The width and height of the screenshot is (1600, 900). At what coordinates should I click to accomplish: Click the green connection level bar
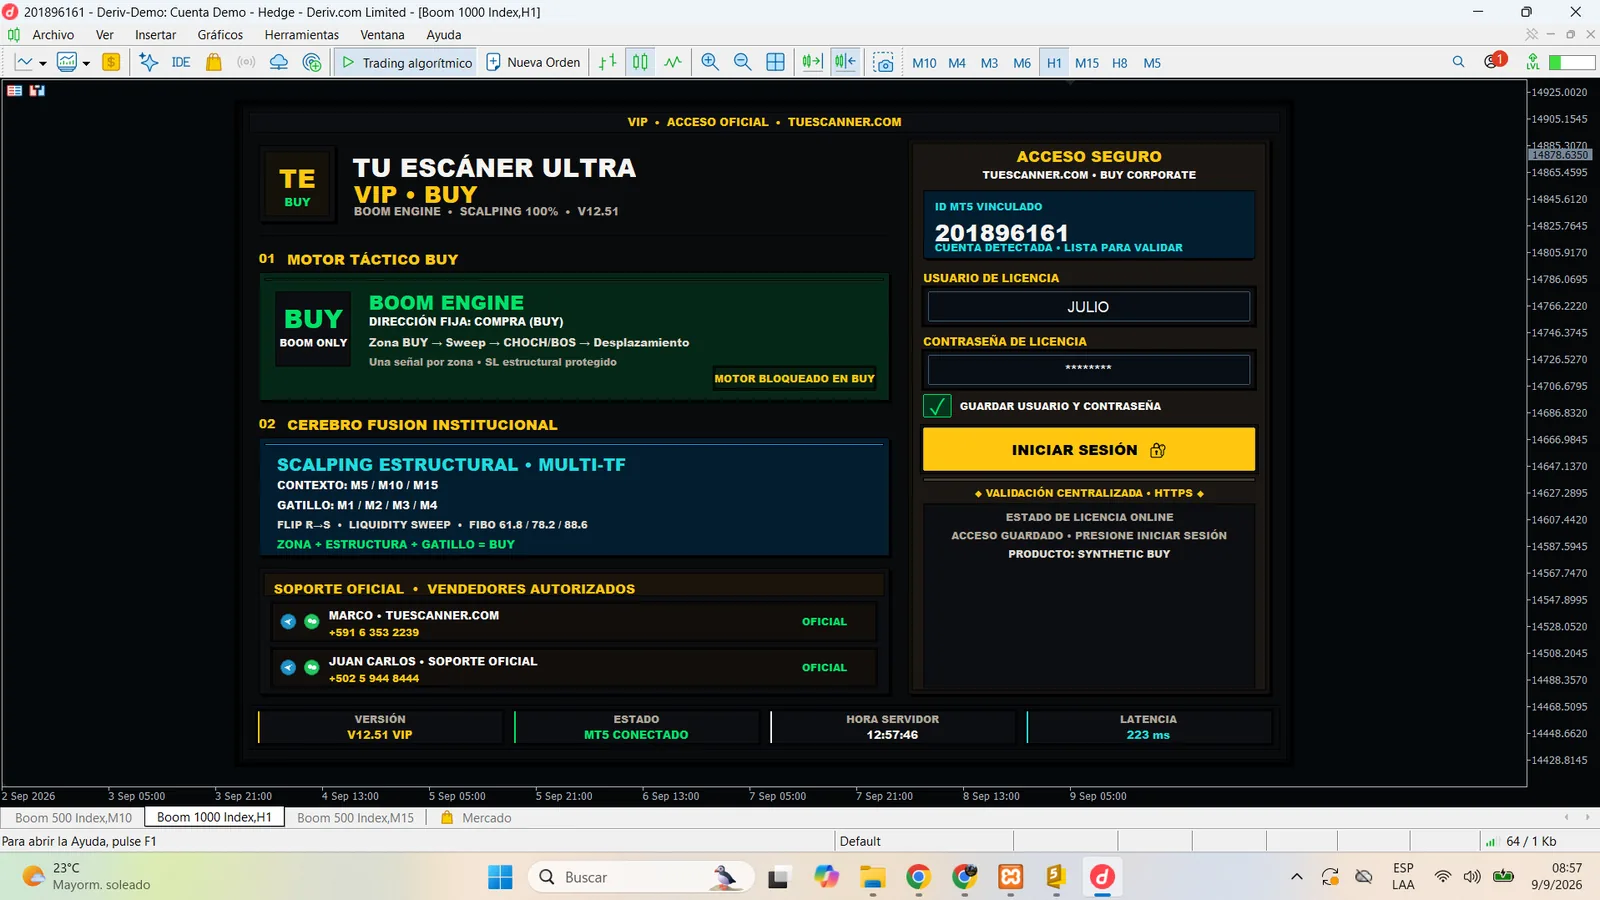[x=1571, y=62]
